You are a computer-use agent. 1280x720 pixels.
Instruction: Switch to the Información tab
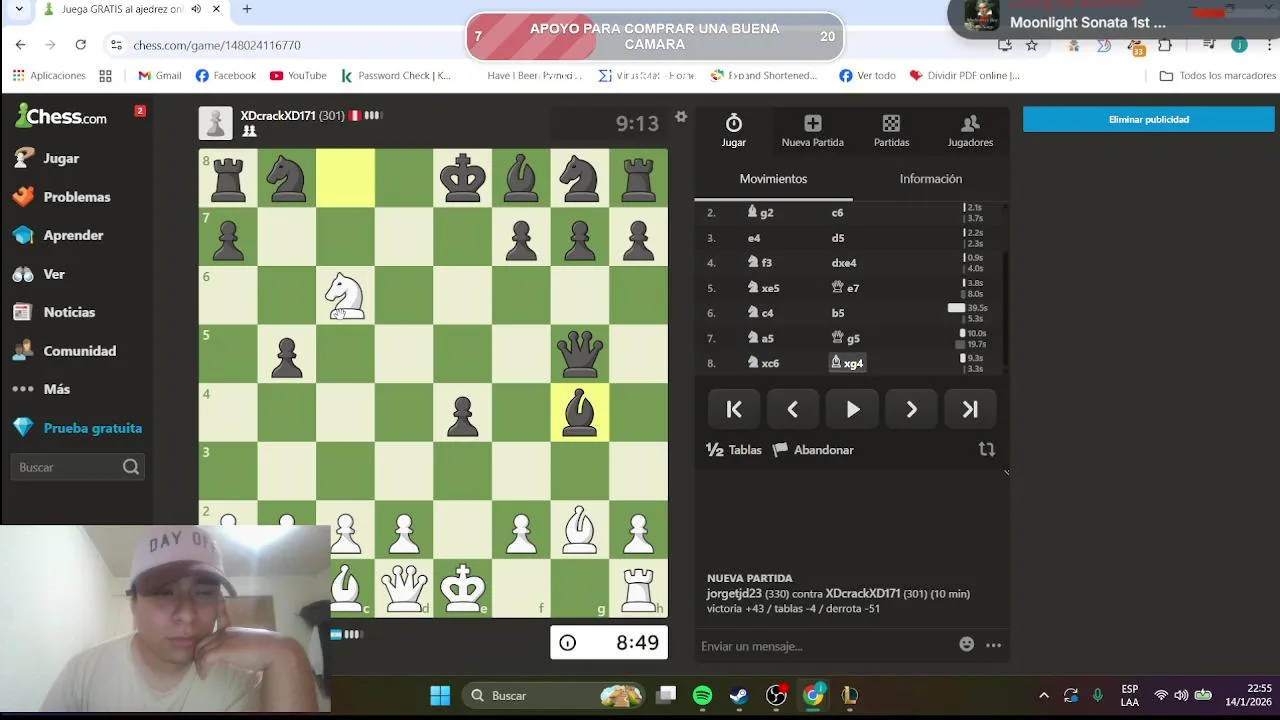[x=931, y=179]
